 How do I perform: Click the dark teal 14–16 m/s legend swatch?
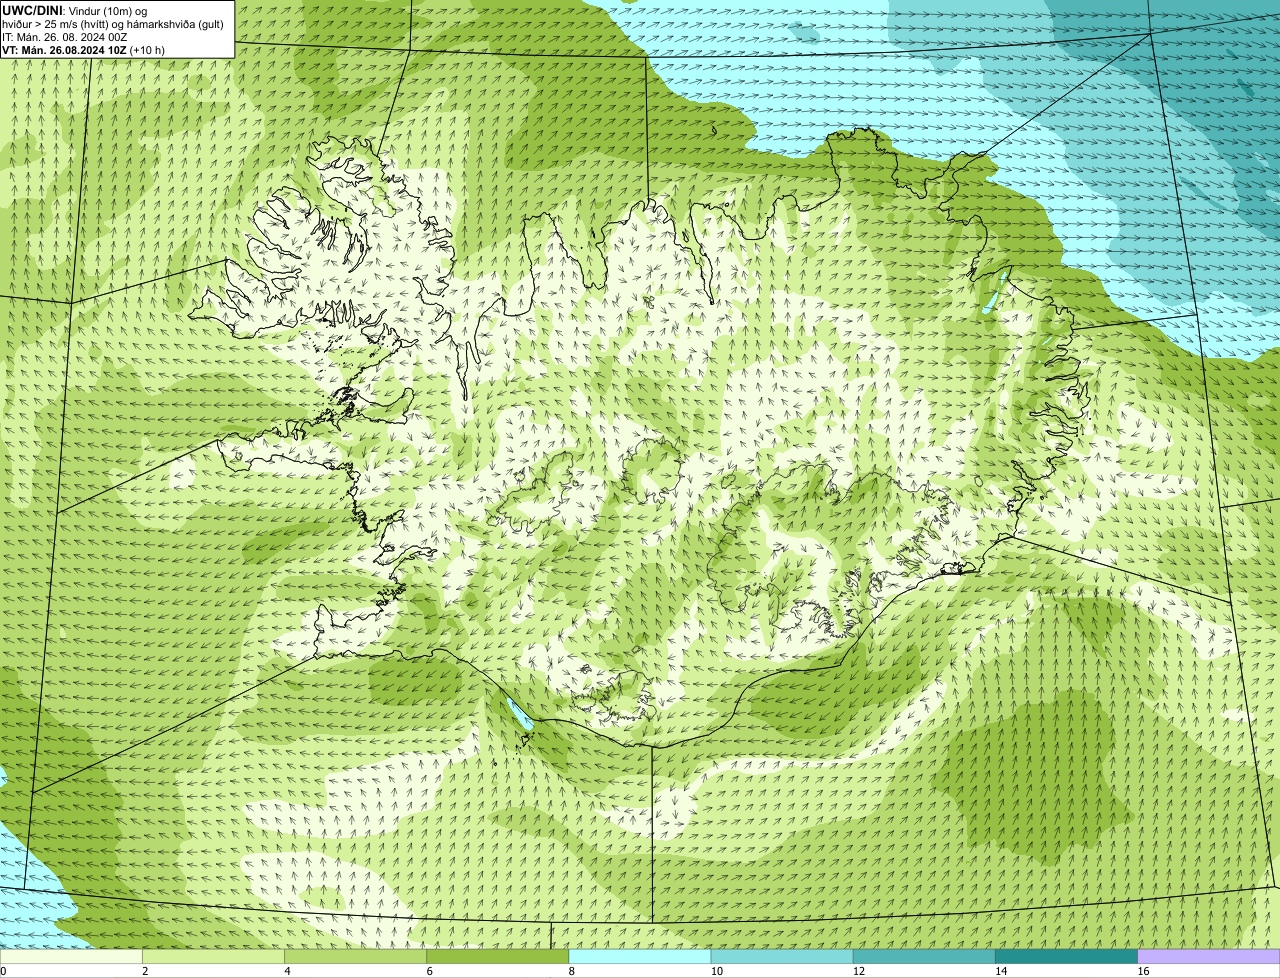[x=1067, y=957]
